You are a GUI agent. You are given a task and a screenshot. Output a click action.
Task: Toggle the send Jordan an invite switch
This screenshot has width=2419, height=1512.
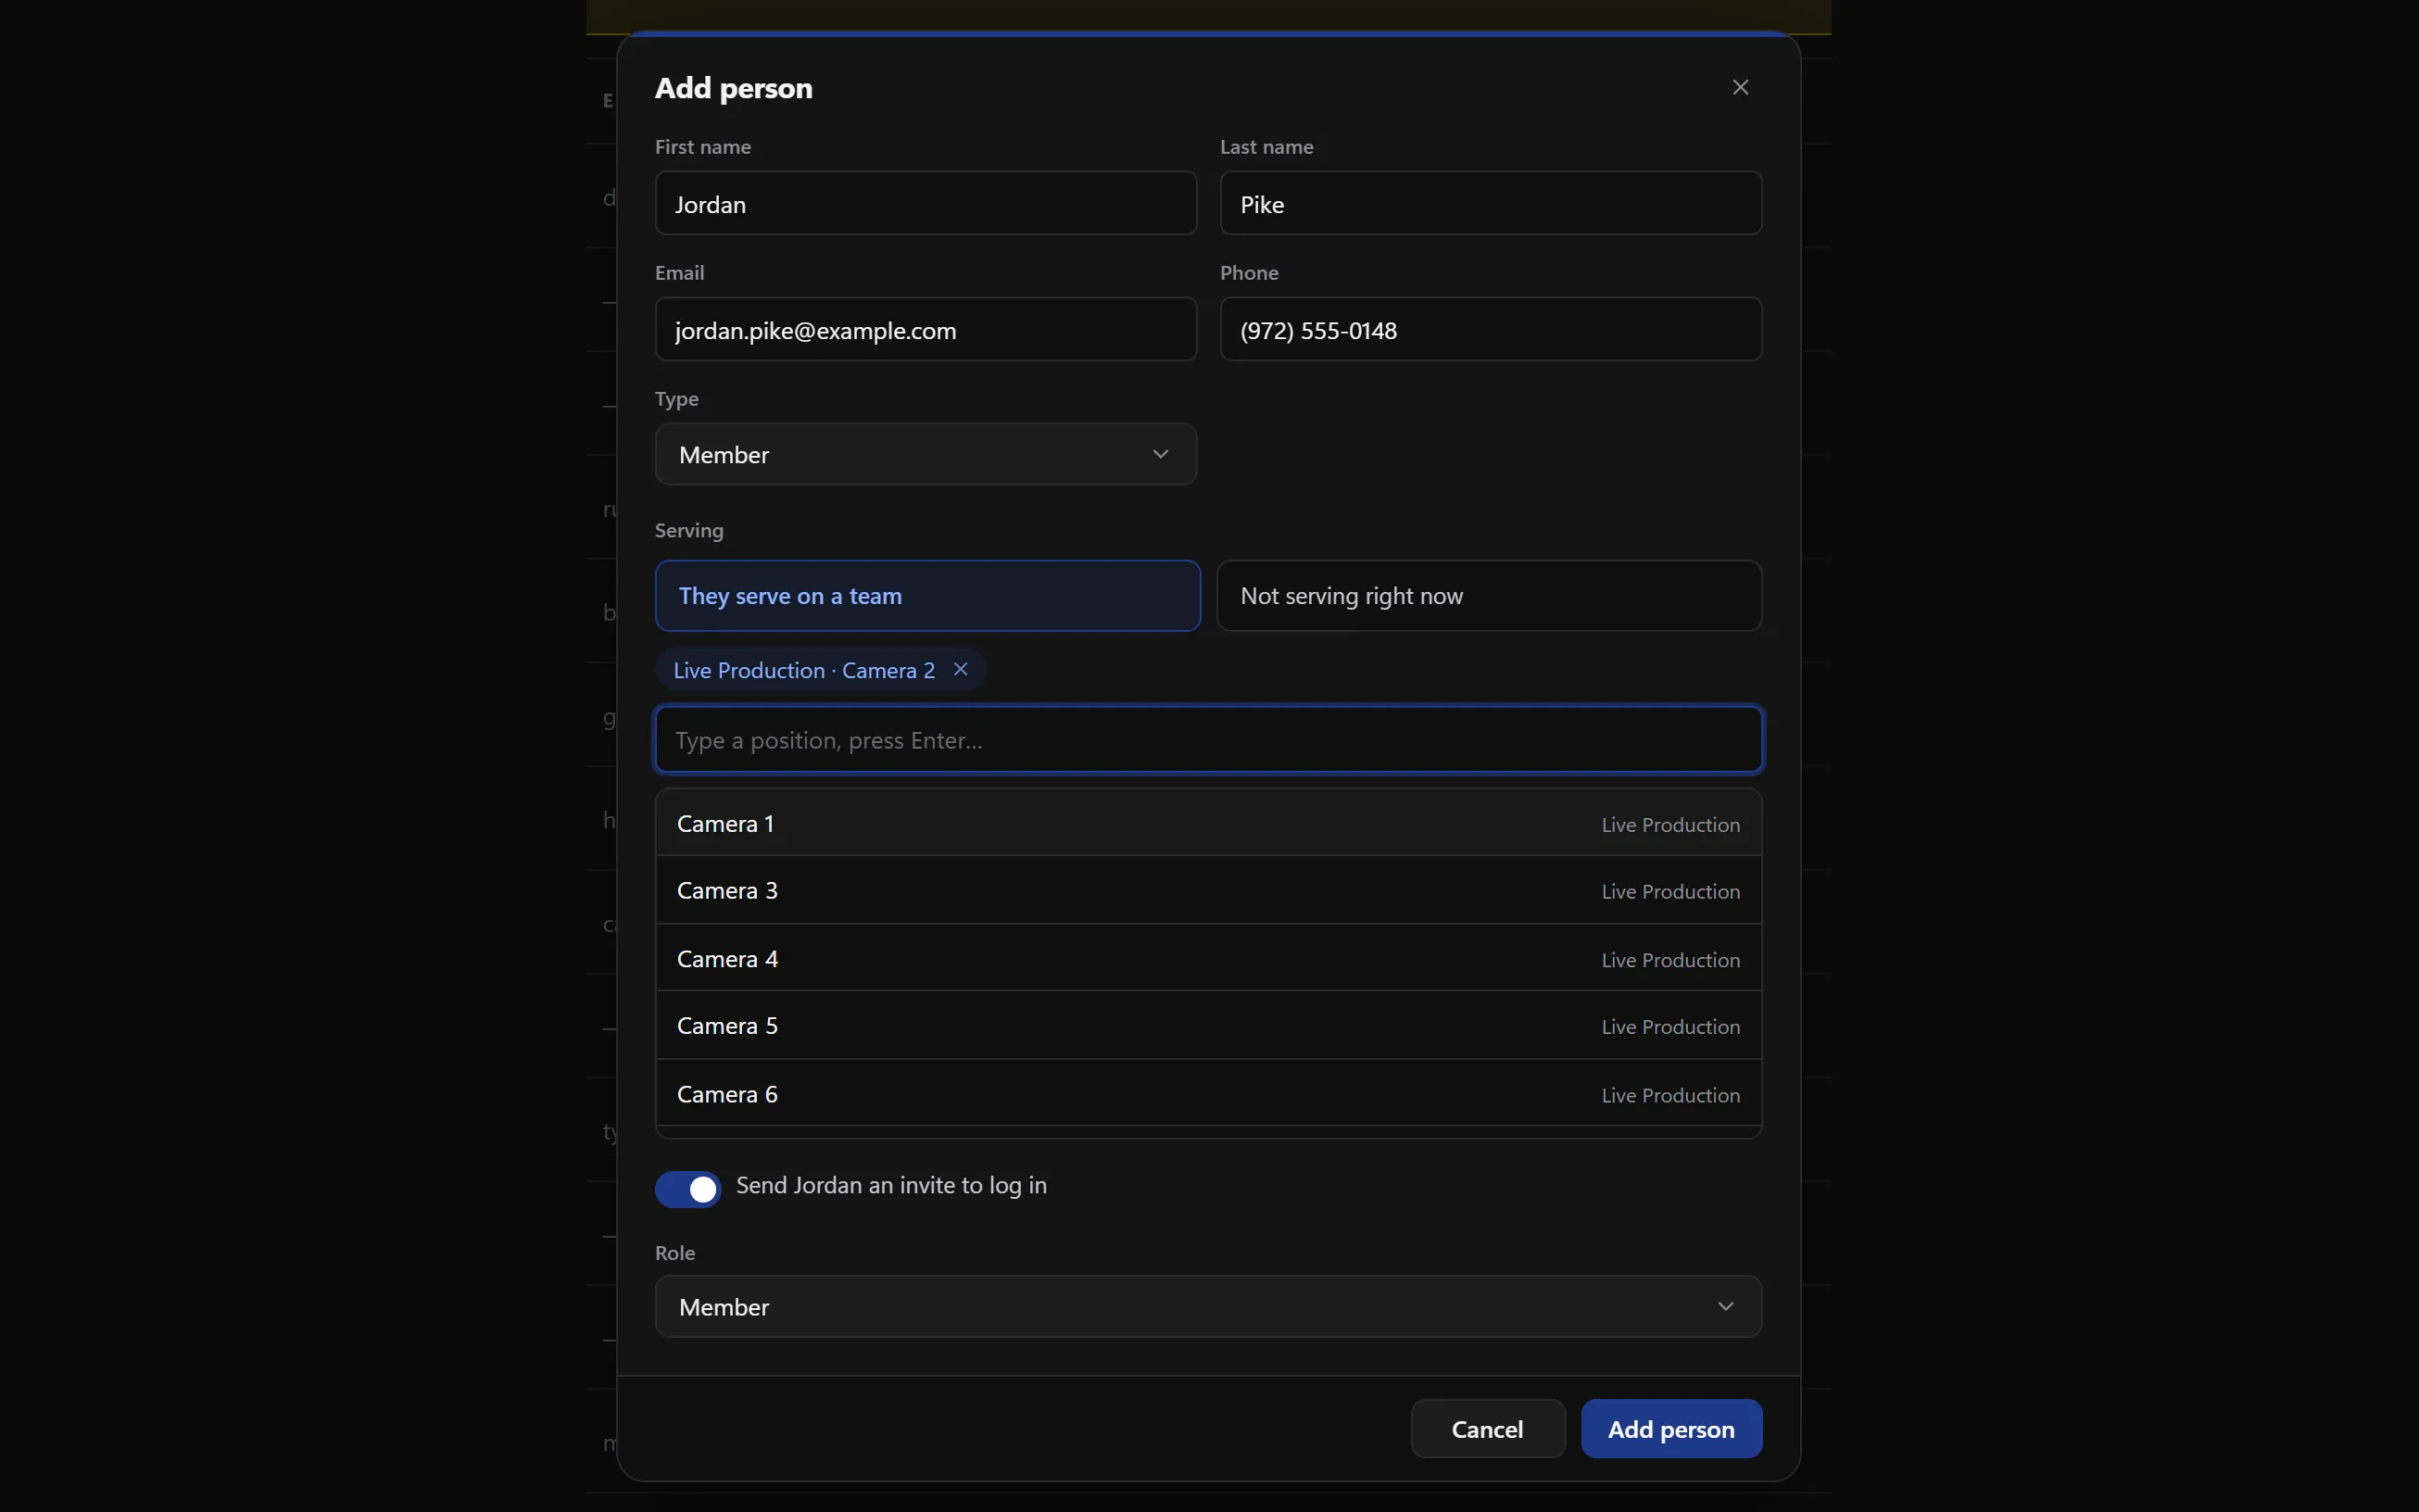[x=688, y=1189]
